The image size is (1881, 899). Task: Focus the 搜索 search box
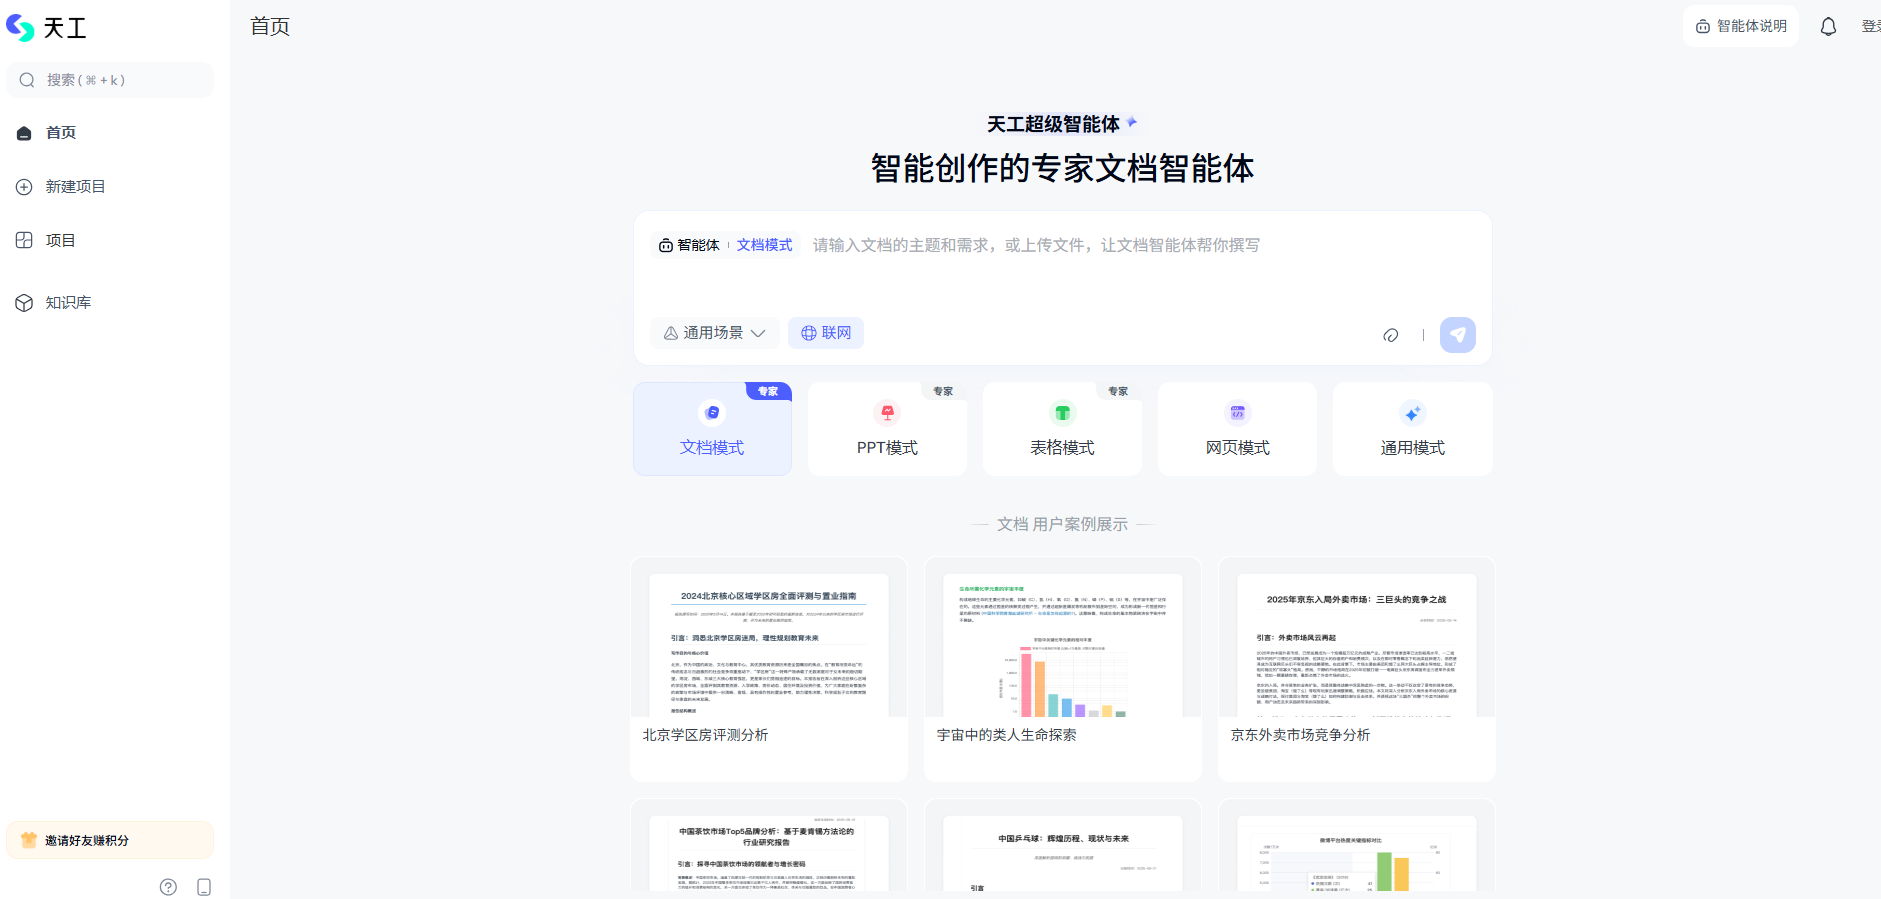110,80
